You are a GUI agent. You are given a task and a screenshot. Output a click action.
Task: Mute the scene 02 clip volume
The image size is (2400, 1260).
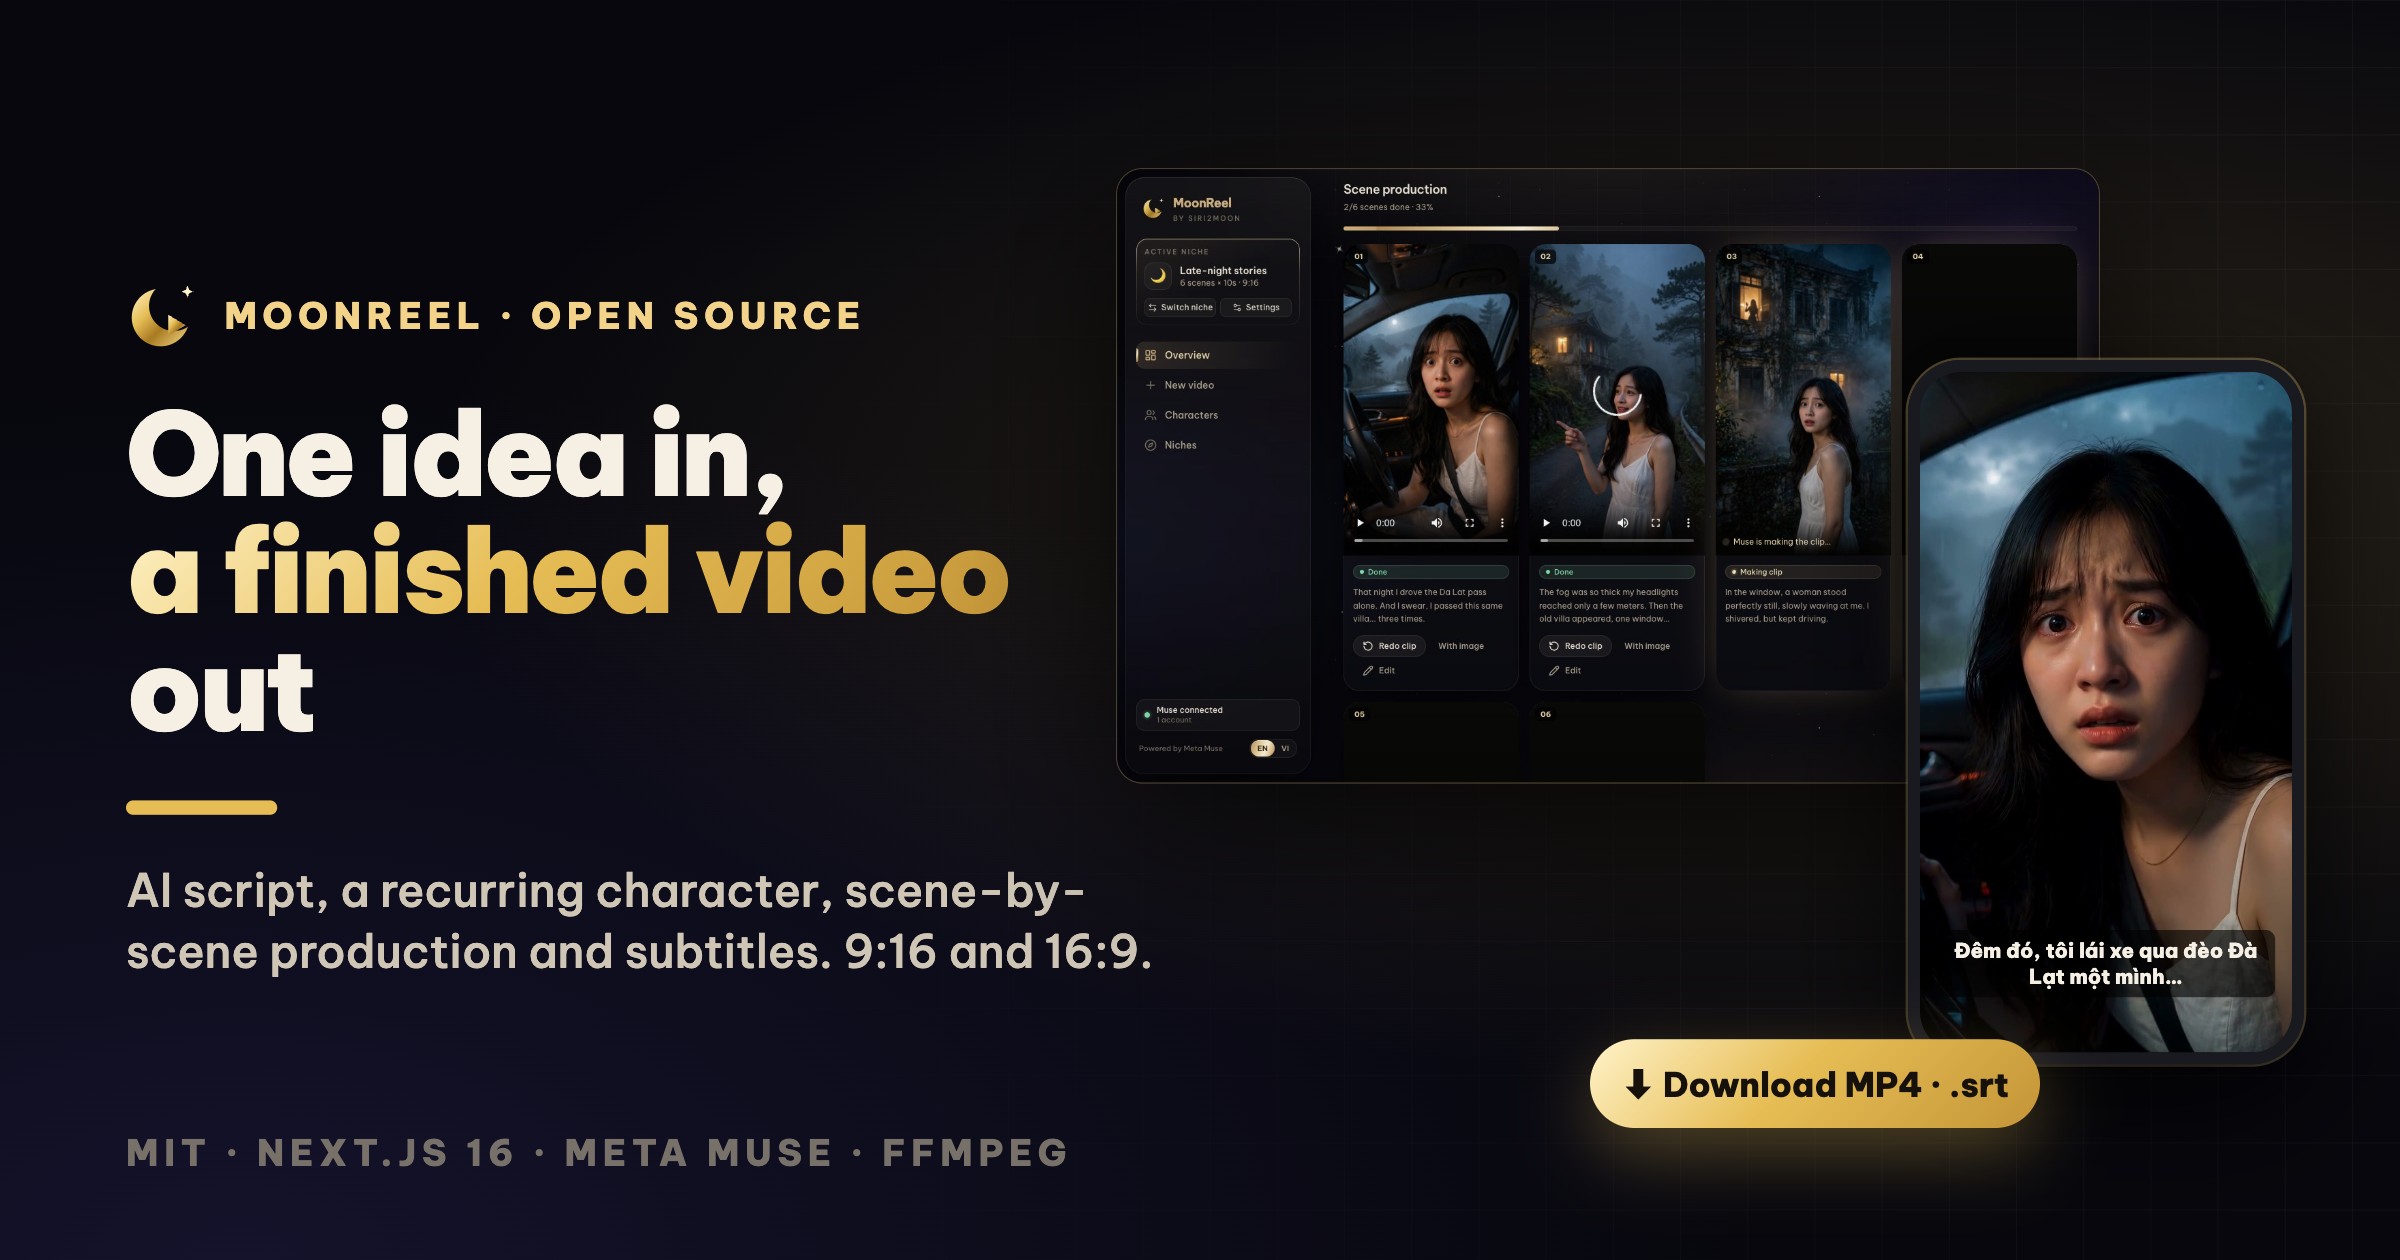click(1622, 523)
